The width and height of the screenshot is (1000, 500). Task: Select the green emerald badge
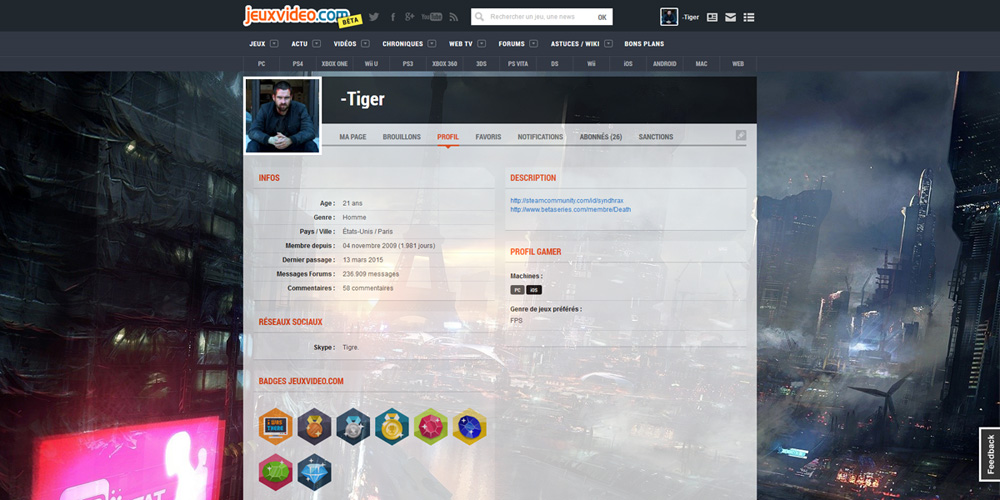click(276, 472)
